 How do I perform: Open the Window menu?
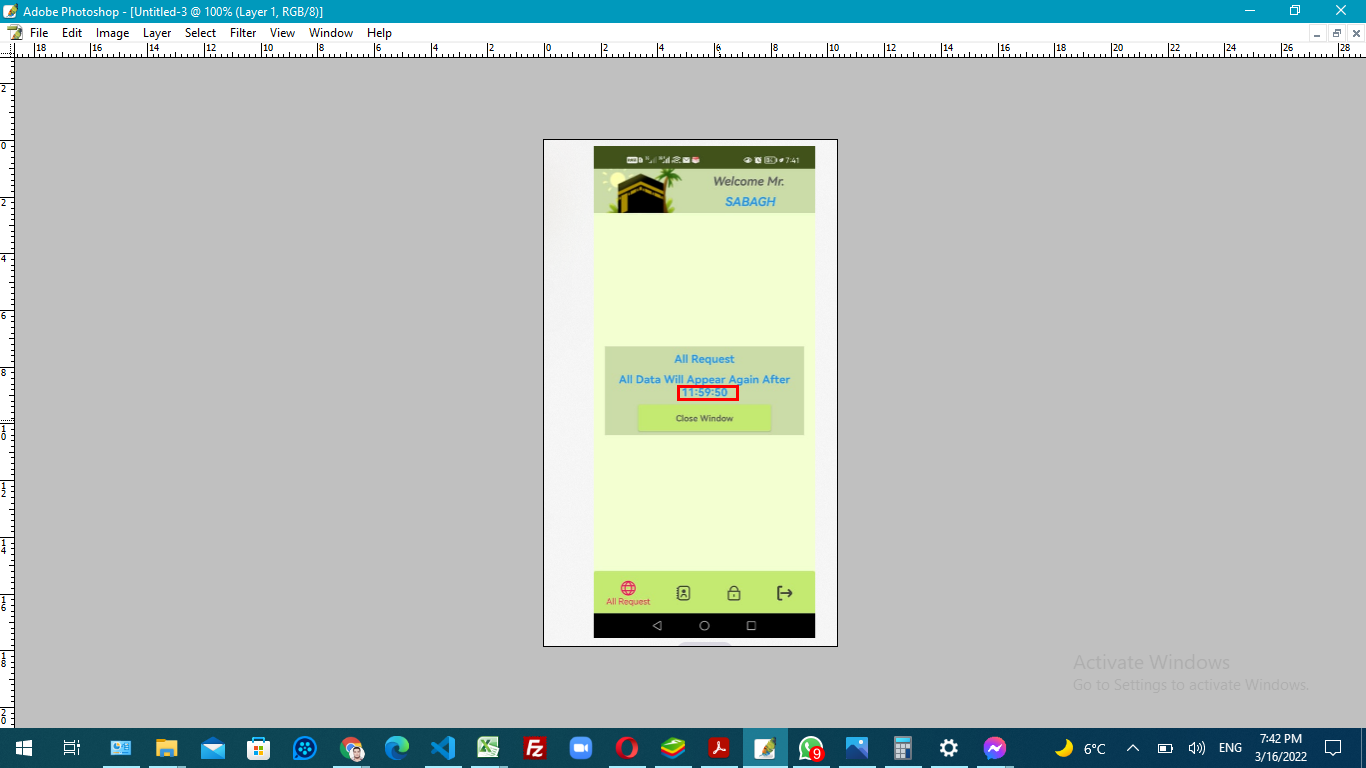331,33
